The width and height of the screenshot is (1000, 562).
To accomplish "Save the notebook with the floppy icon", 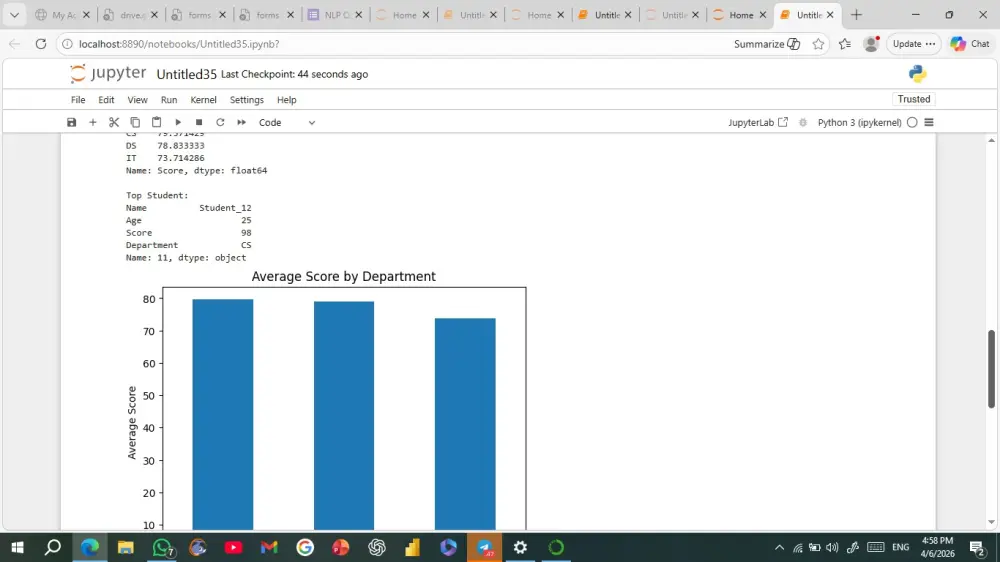I will (71, 122).
